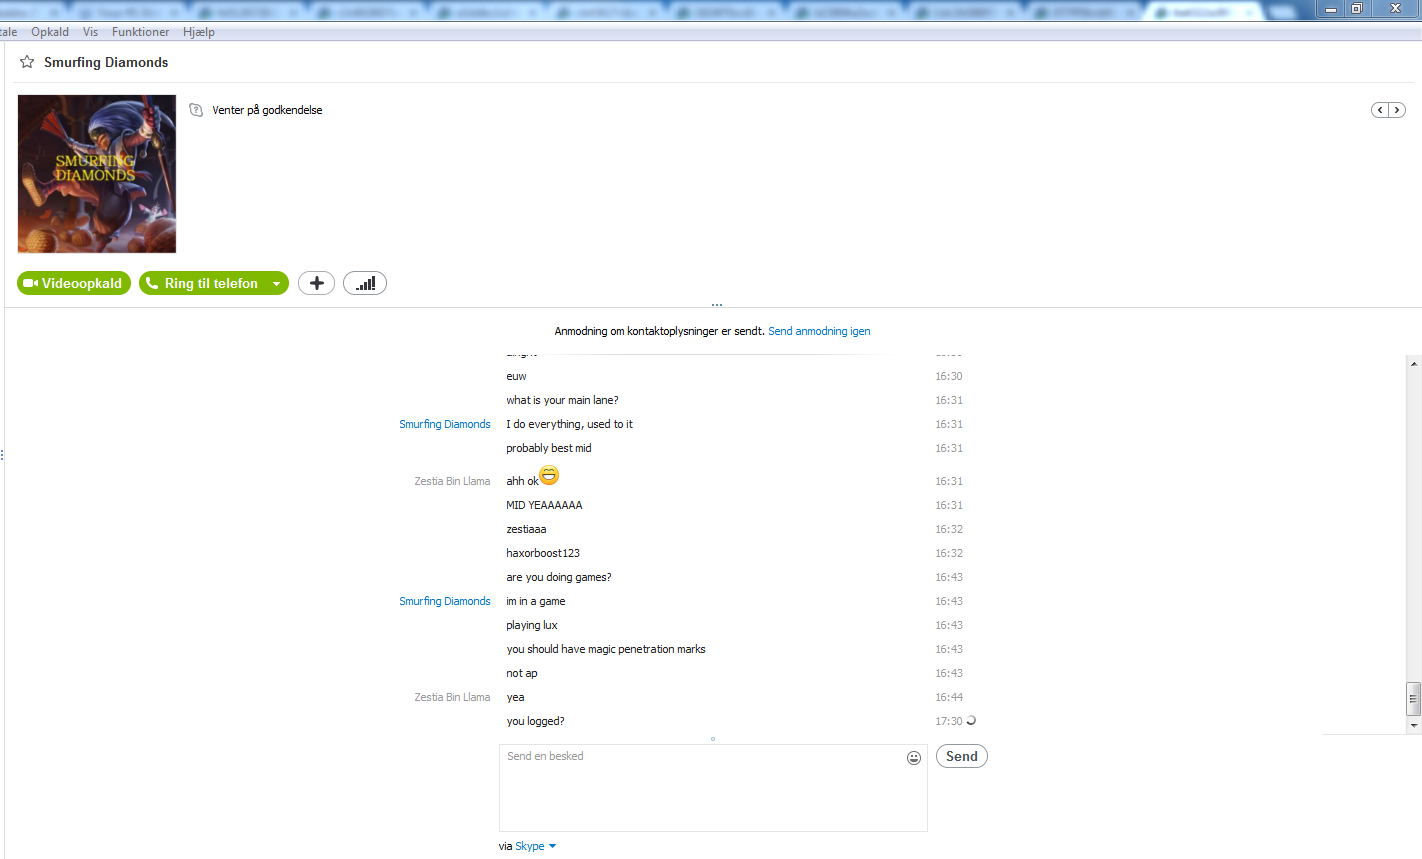This screenshot has height=859, width=1422.
Task: Click chat scrollbar up arrow
Action: (1414, 364)
